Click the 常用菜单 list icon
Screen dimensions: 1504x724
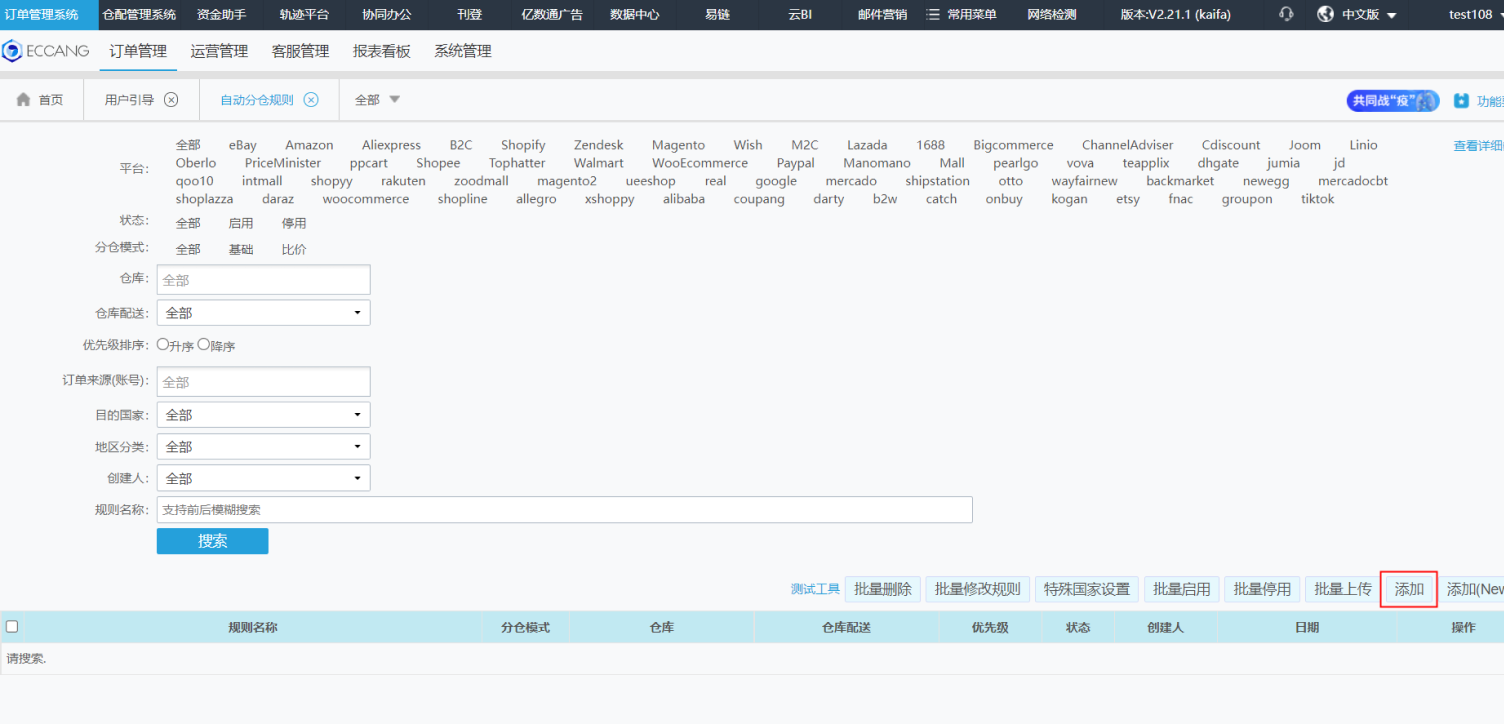(933, 14)
